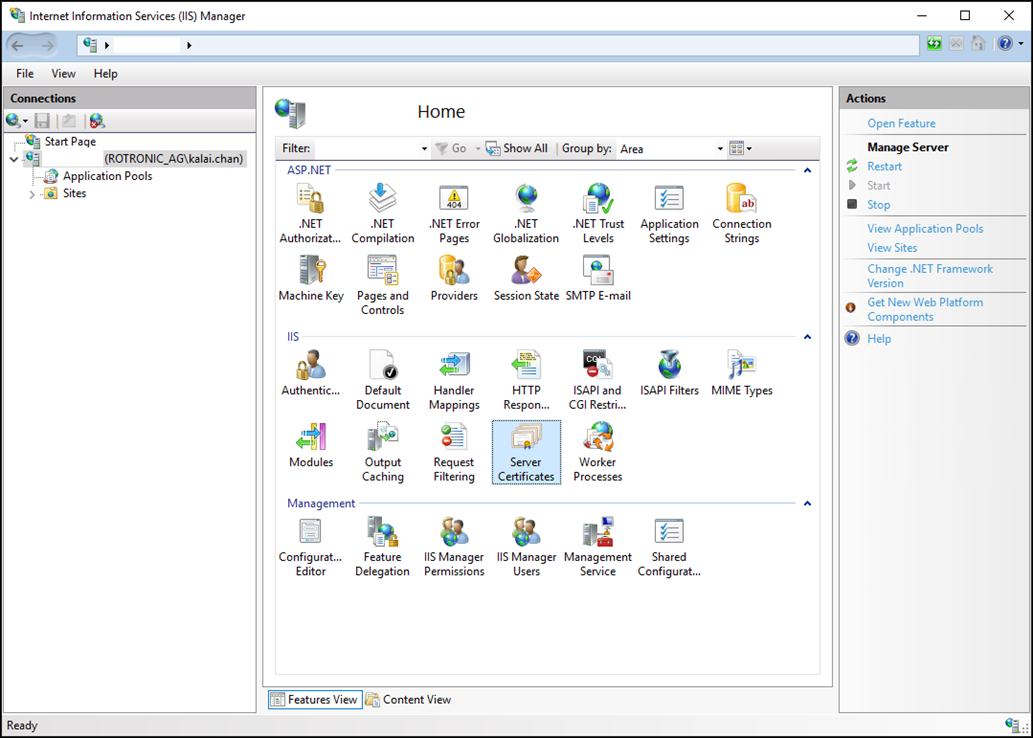Open Worker Processes feature
Viewport: 1033px width, 738px height.
[598, 452]
